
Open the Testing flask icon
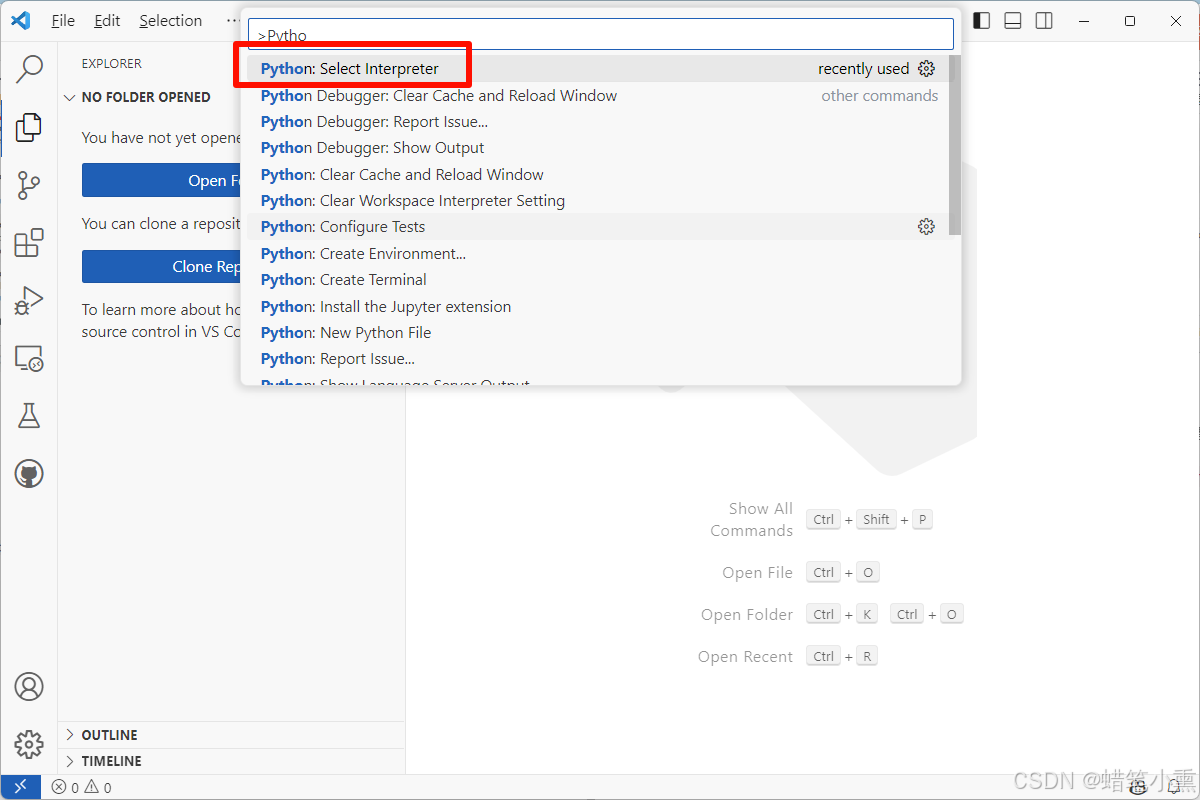tap(29, 416)
